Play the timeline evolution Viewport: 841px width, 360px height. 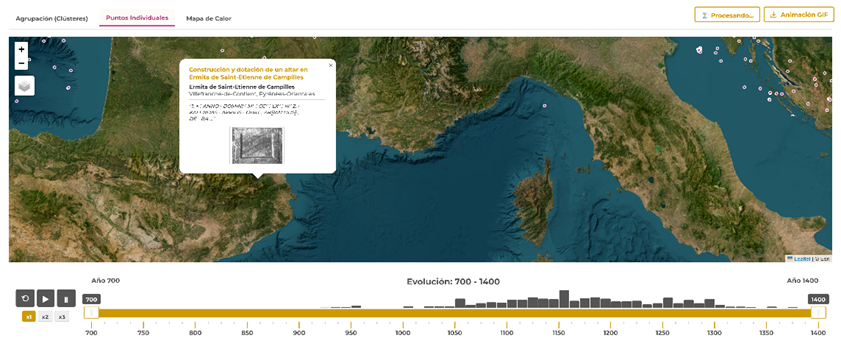(46, 298)
